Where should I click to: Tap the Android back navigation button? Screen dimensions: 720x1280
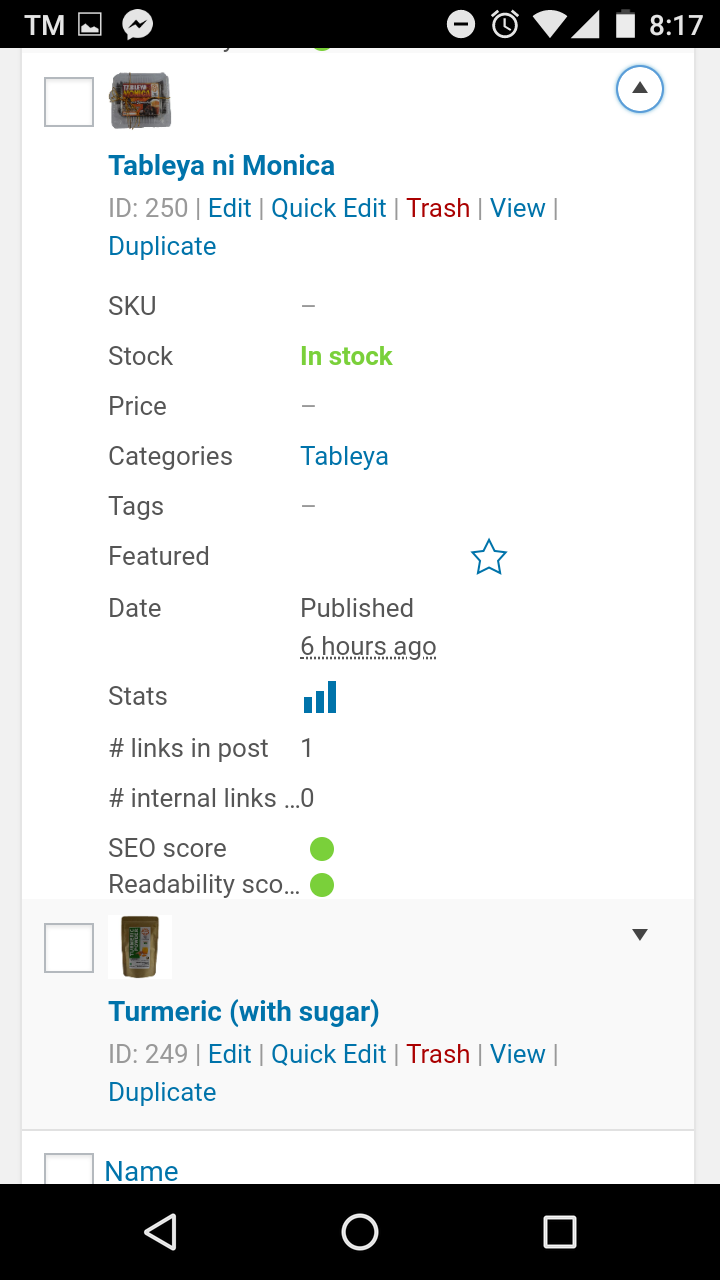(160, 1232)
